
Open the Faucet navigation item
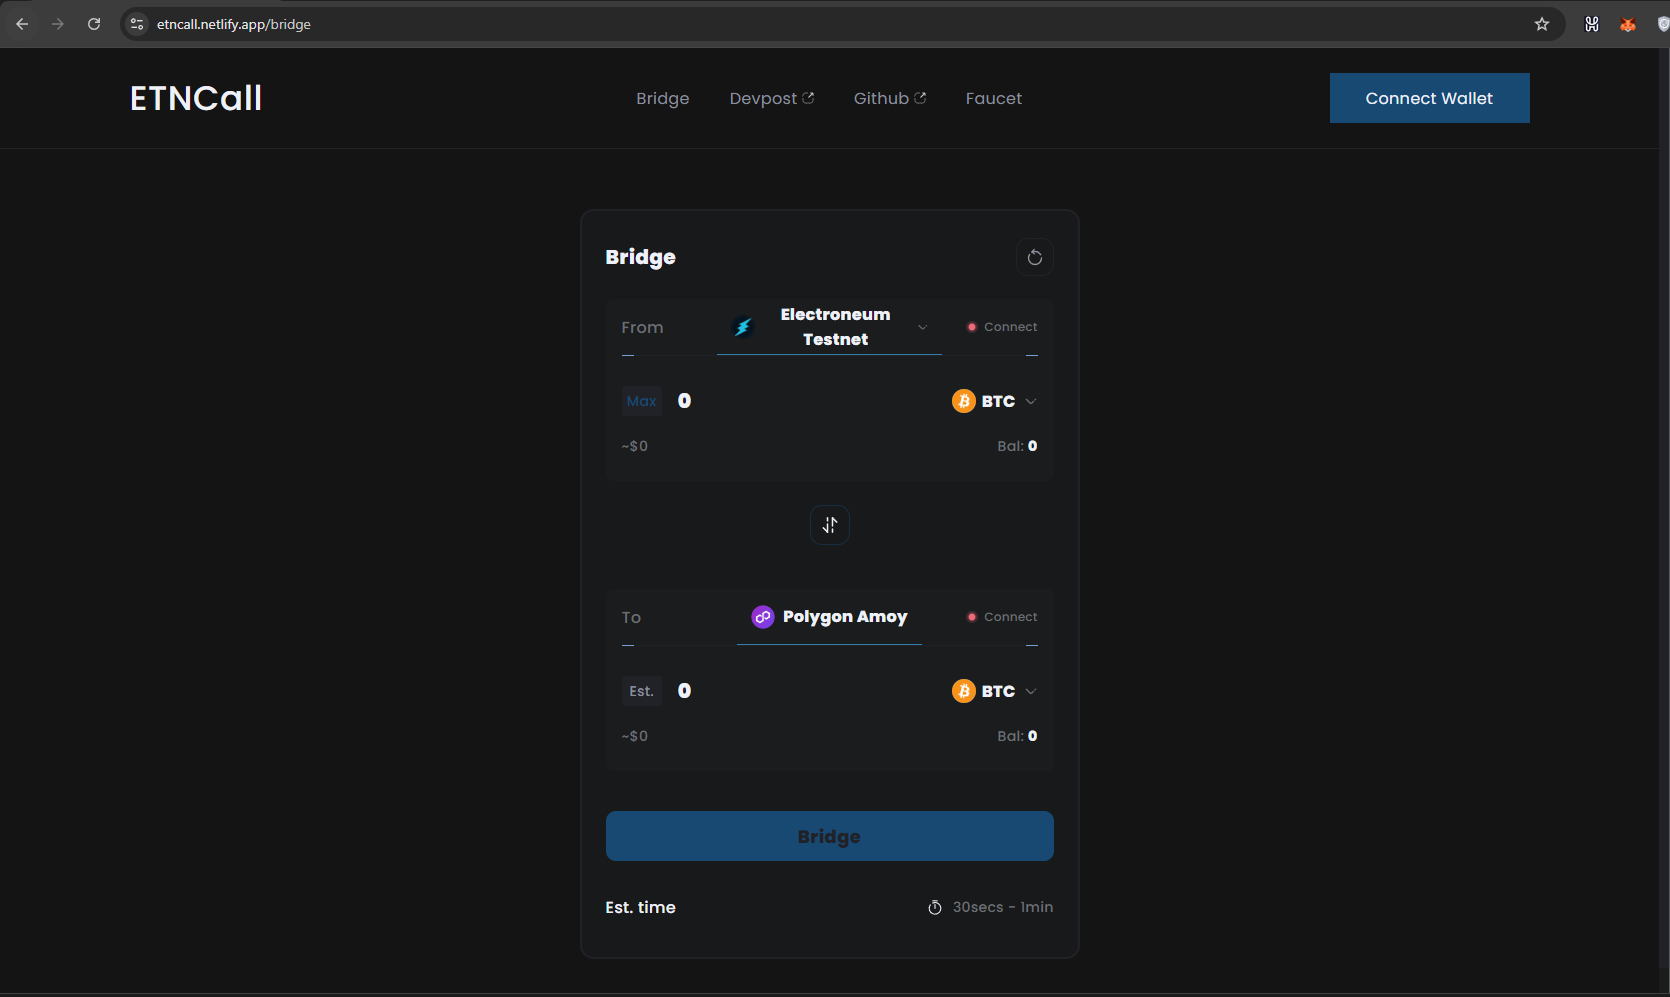click(x=993, y=98)
